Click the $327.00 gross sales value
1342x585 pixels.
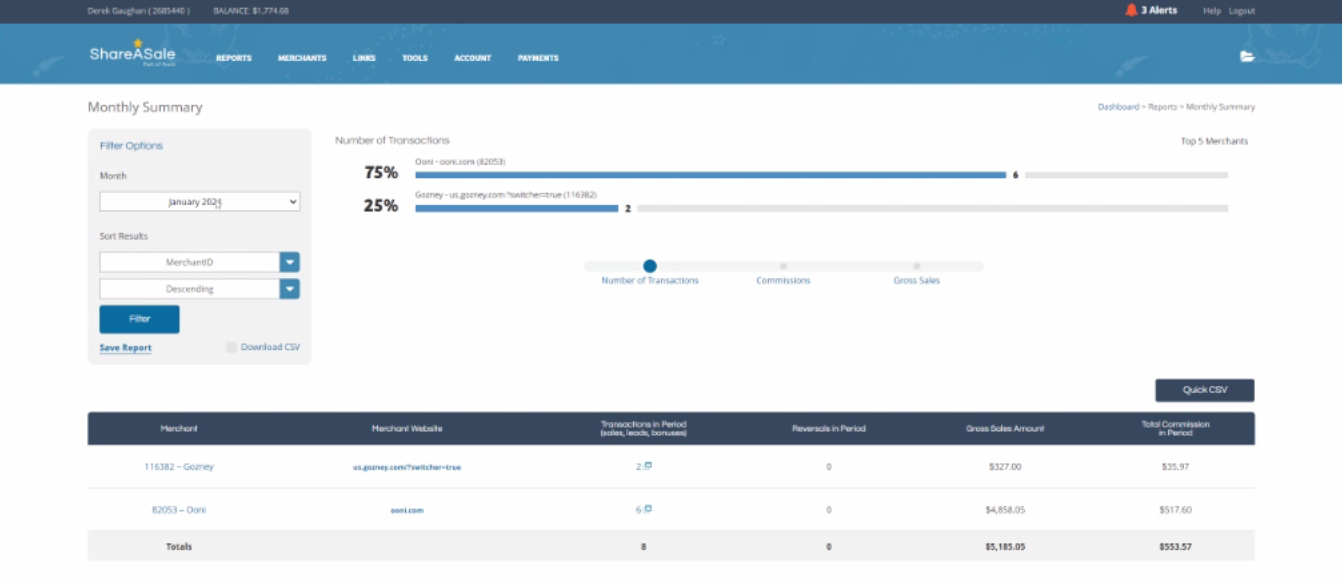coord(1003,467)
